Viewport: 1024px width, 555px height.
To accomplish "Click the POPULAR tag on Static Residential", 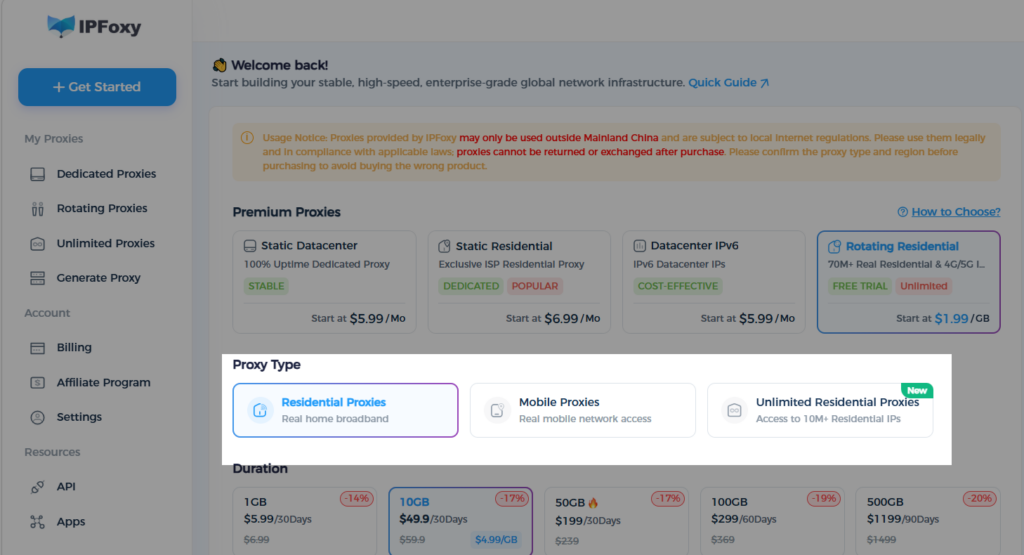I will (535, 286).
